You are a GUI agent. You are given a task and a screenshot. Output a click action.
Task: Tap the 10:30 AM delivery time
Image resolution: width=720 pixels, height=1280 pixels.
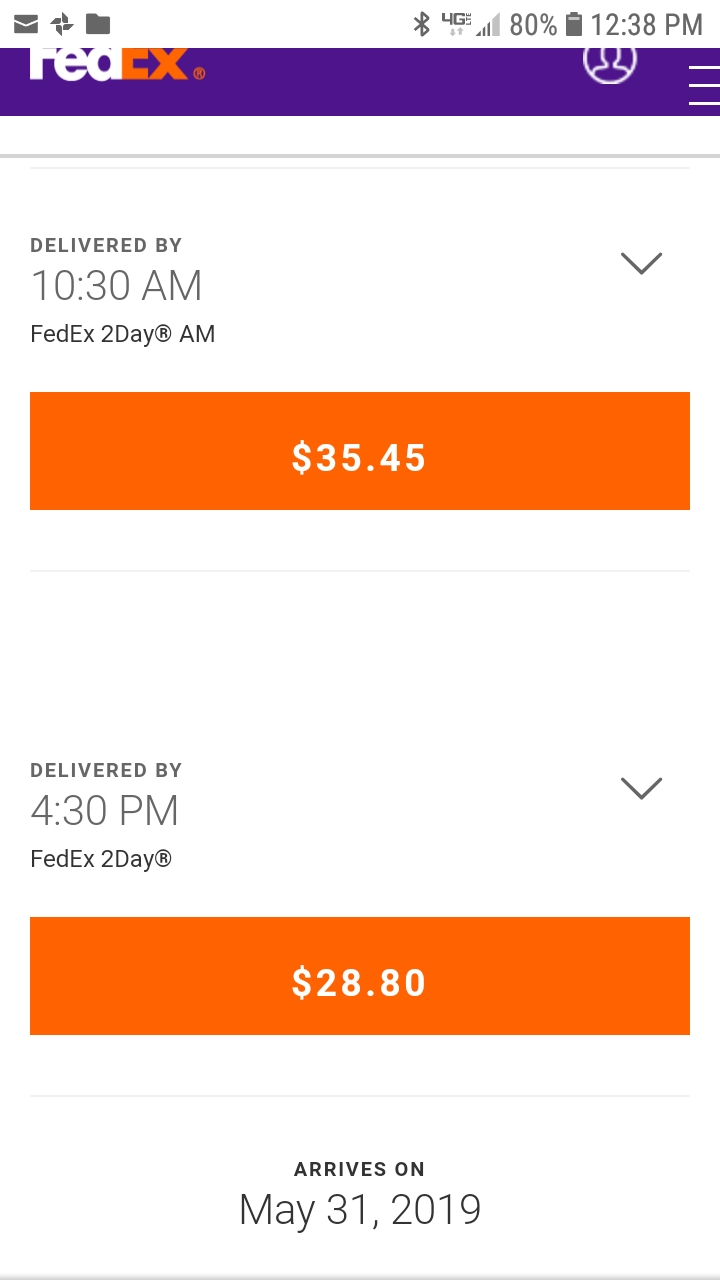pyautogui.click(x=117, y=286)
